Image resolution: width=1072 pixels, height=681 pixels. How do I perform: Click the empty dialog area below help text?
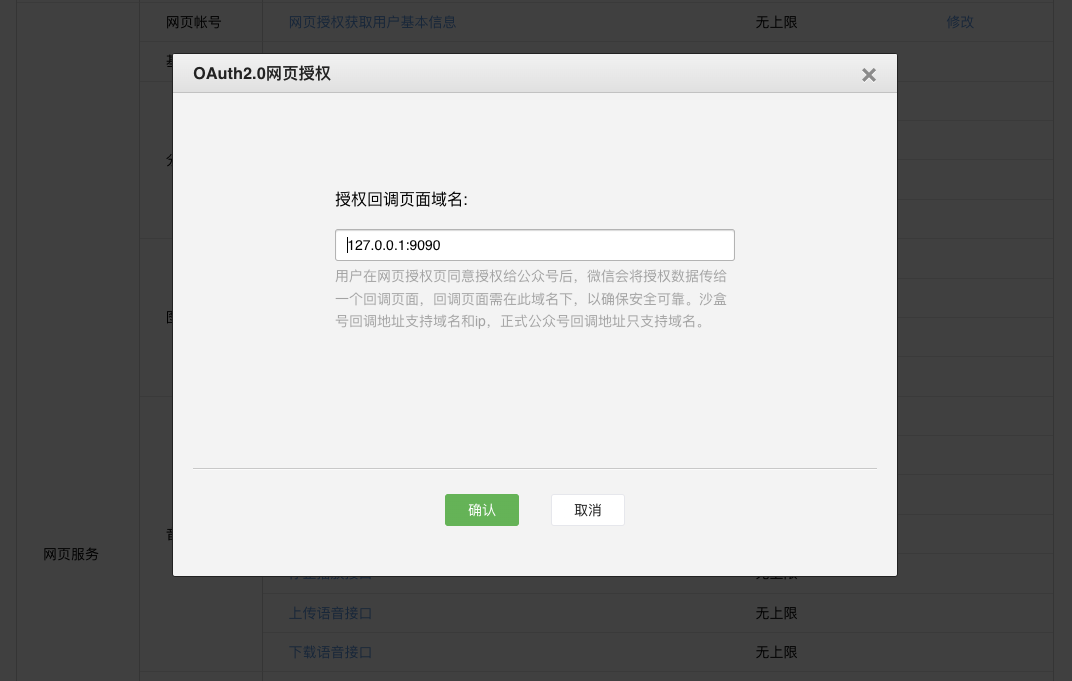click(534, 400)
